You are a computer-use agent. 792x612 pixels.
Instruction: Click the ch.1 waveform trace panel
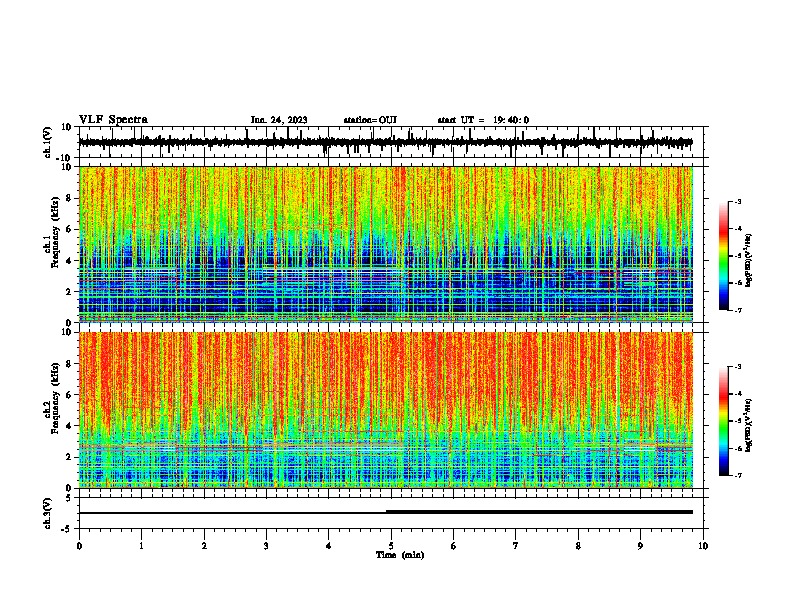tap(391, 142)
